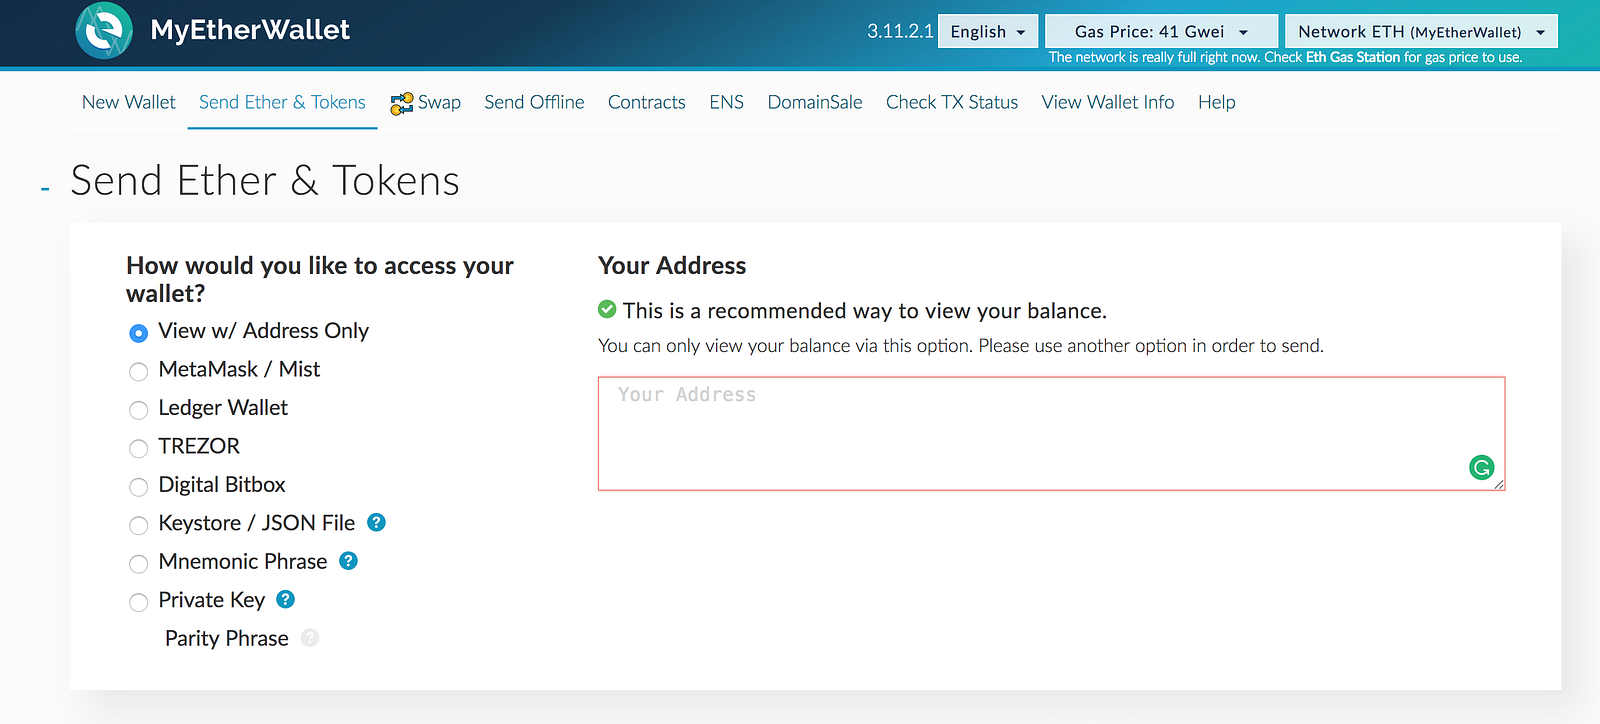Open the Network ETH (MyEtherWallet) dropdown
The height and width of the screenshot is (724, 1600).
[1421, 31]
